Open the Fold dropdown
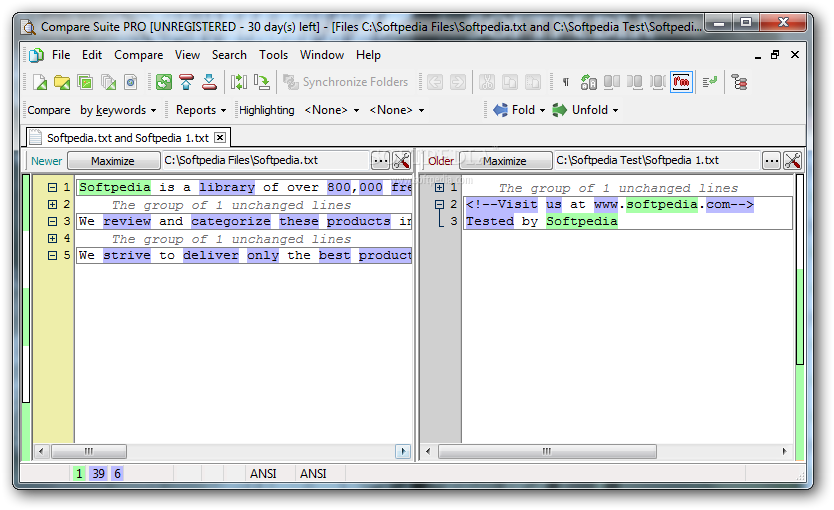This screenshot has height=510, width=834. [x=519, y=110]
